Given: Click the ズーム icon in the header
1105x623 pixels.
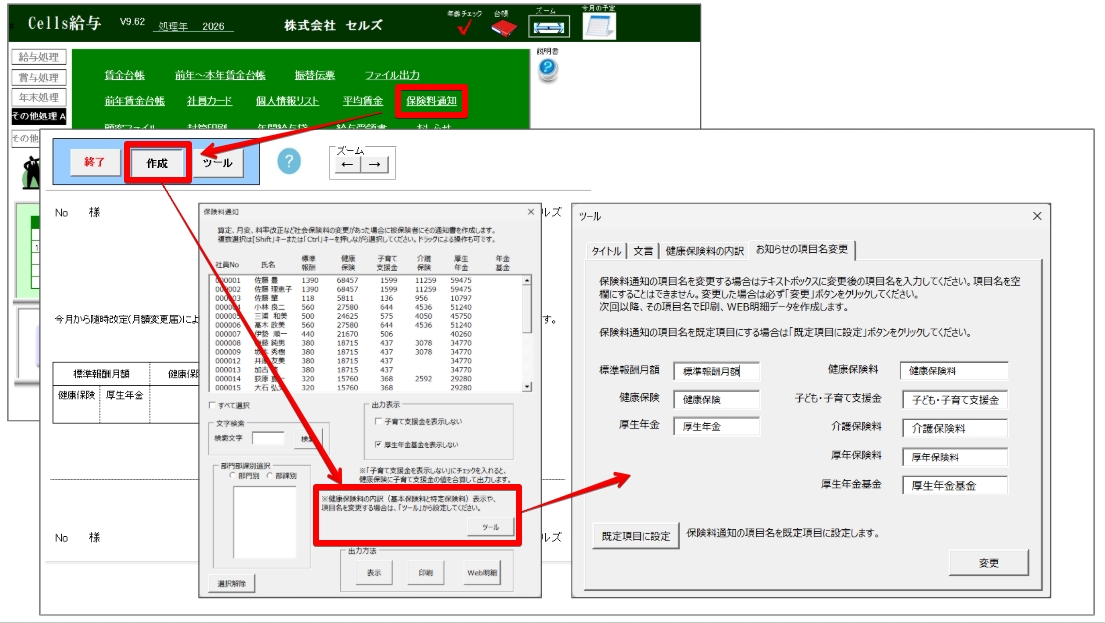Looking at the screenshot, I should click(549, 27).
